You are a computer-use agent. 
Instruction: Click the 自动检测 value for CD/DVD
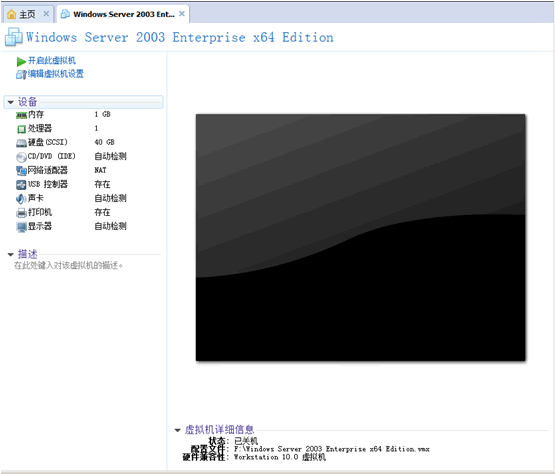point(110,156)
